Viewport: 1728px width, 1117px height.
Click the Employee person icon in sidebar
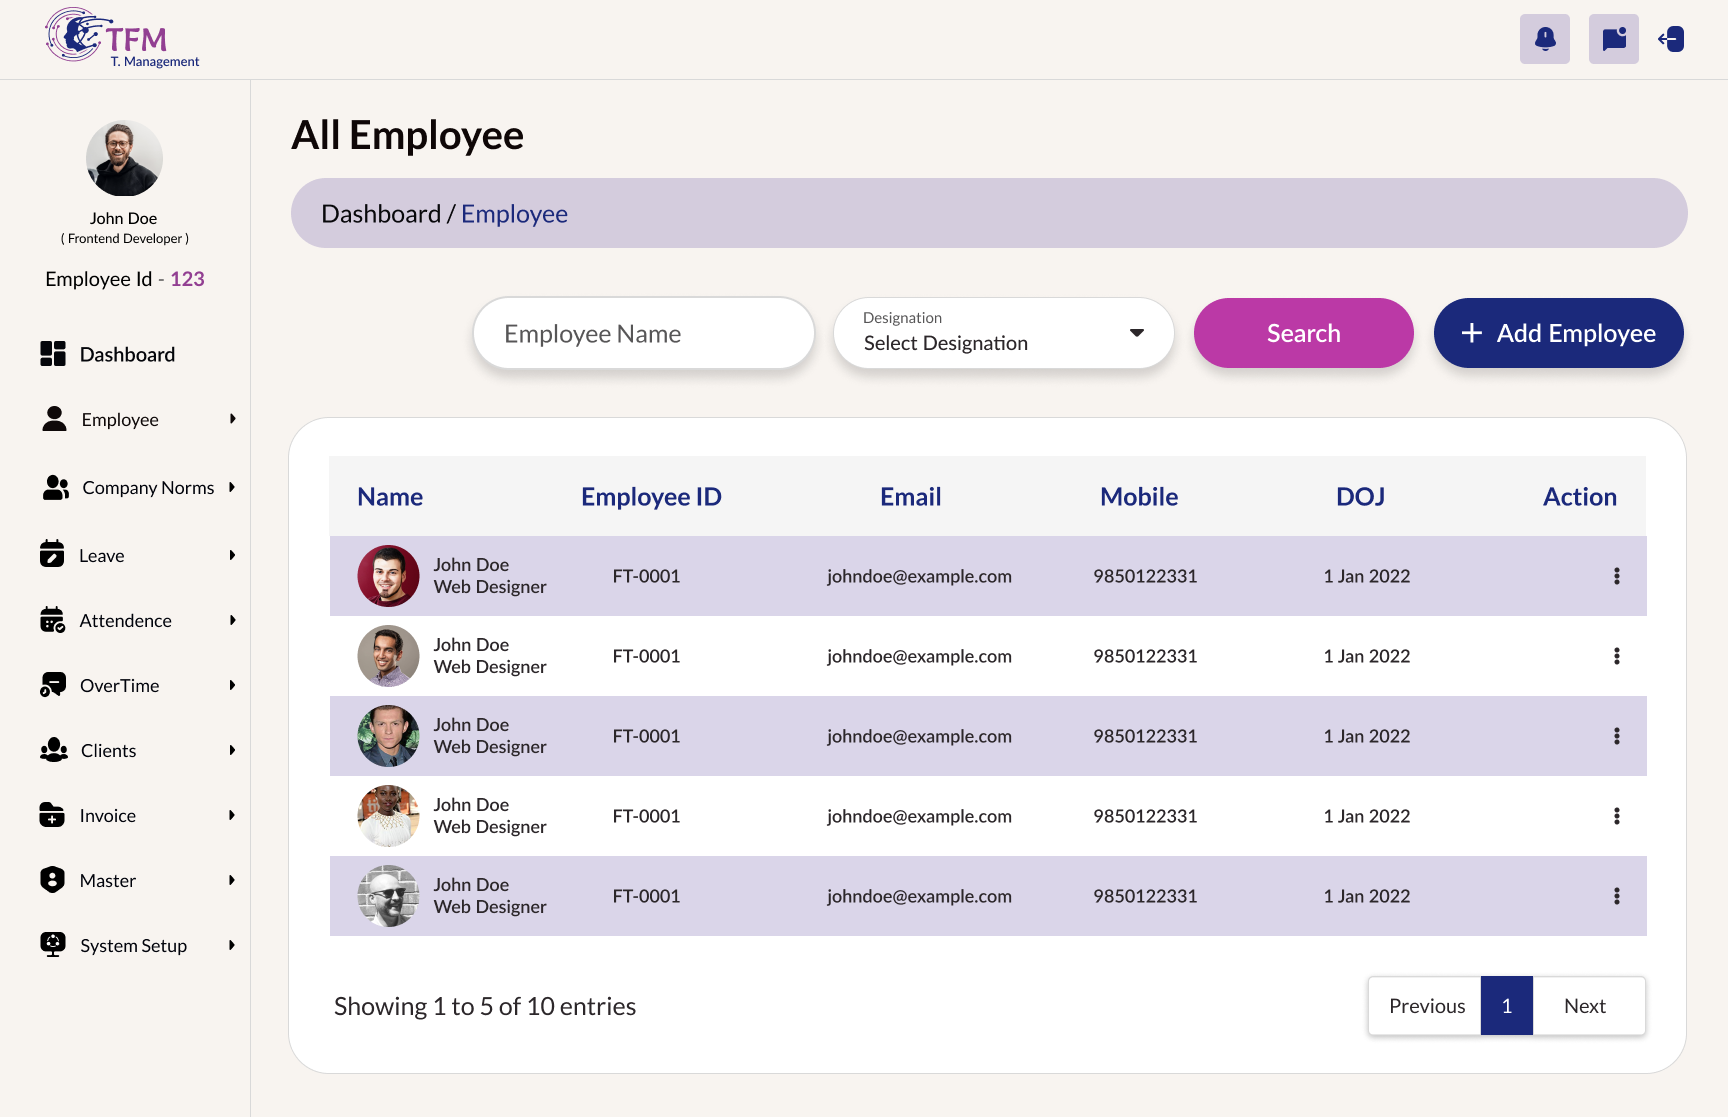click(54, 419)
